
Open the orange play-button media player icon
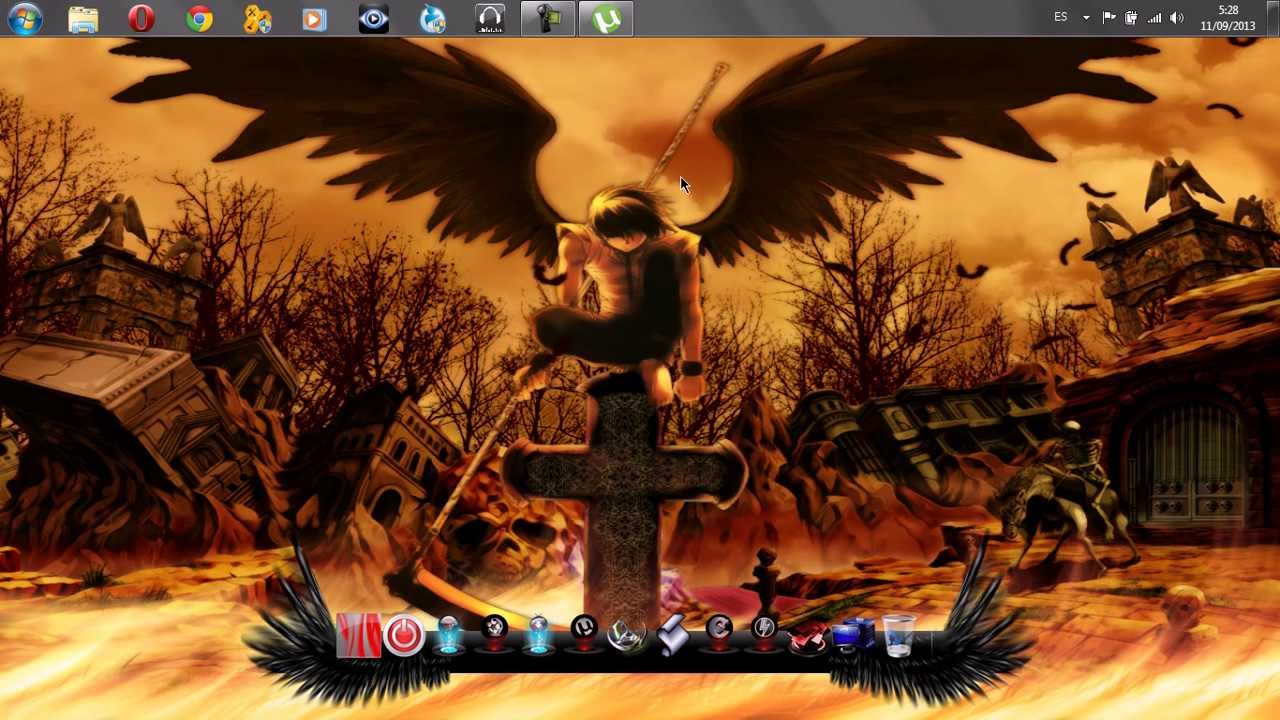pyautogui.click(x=315, y=18)
